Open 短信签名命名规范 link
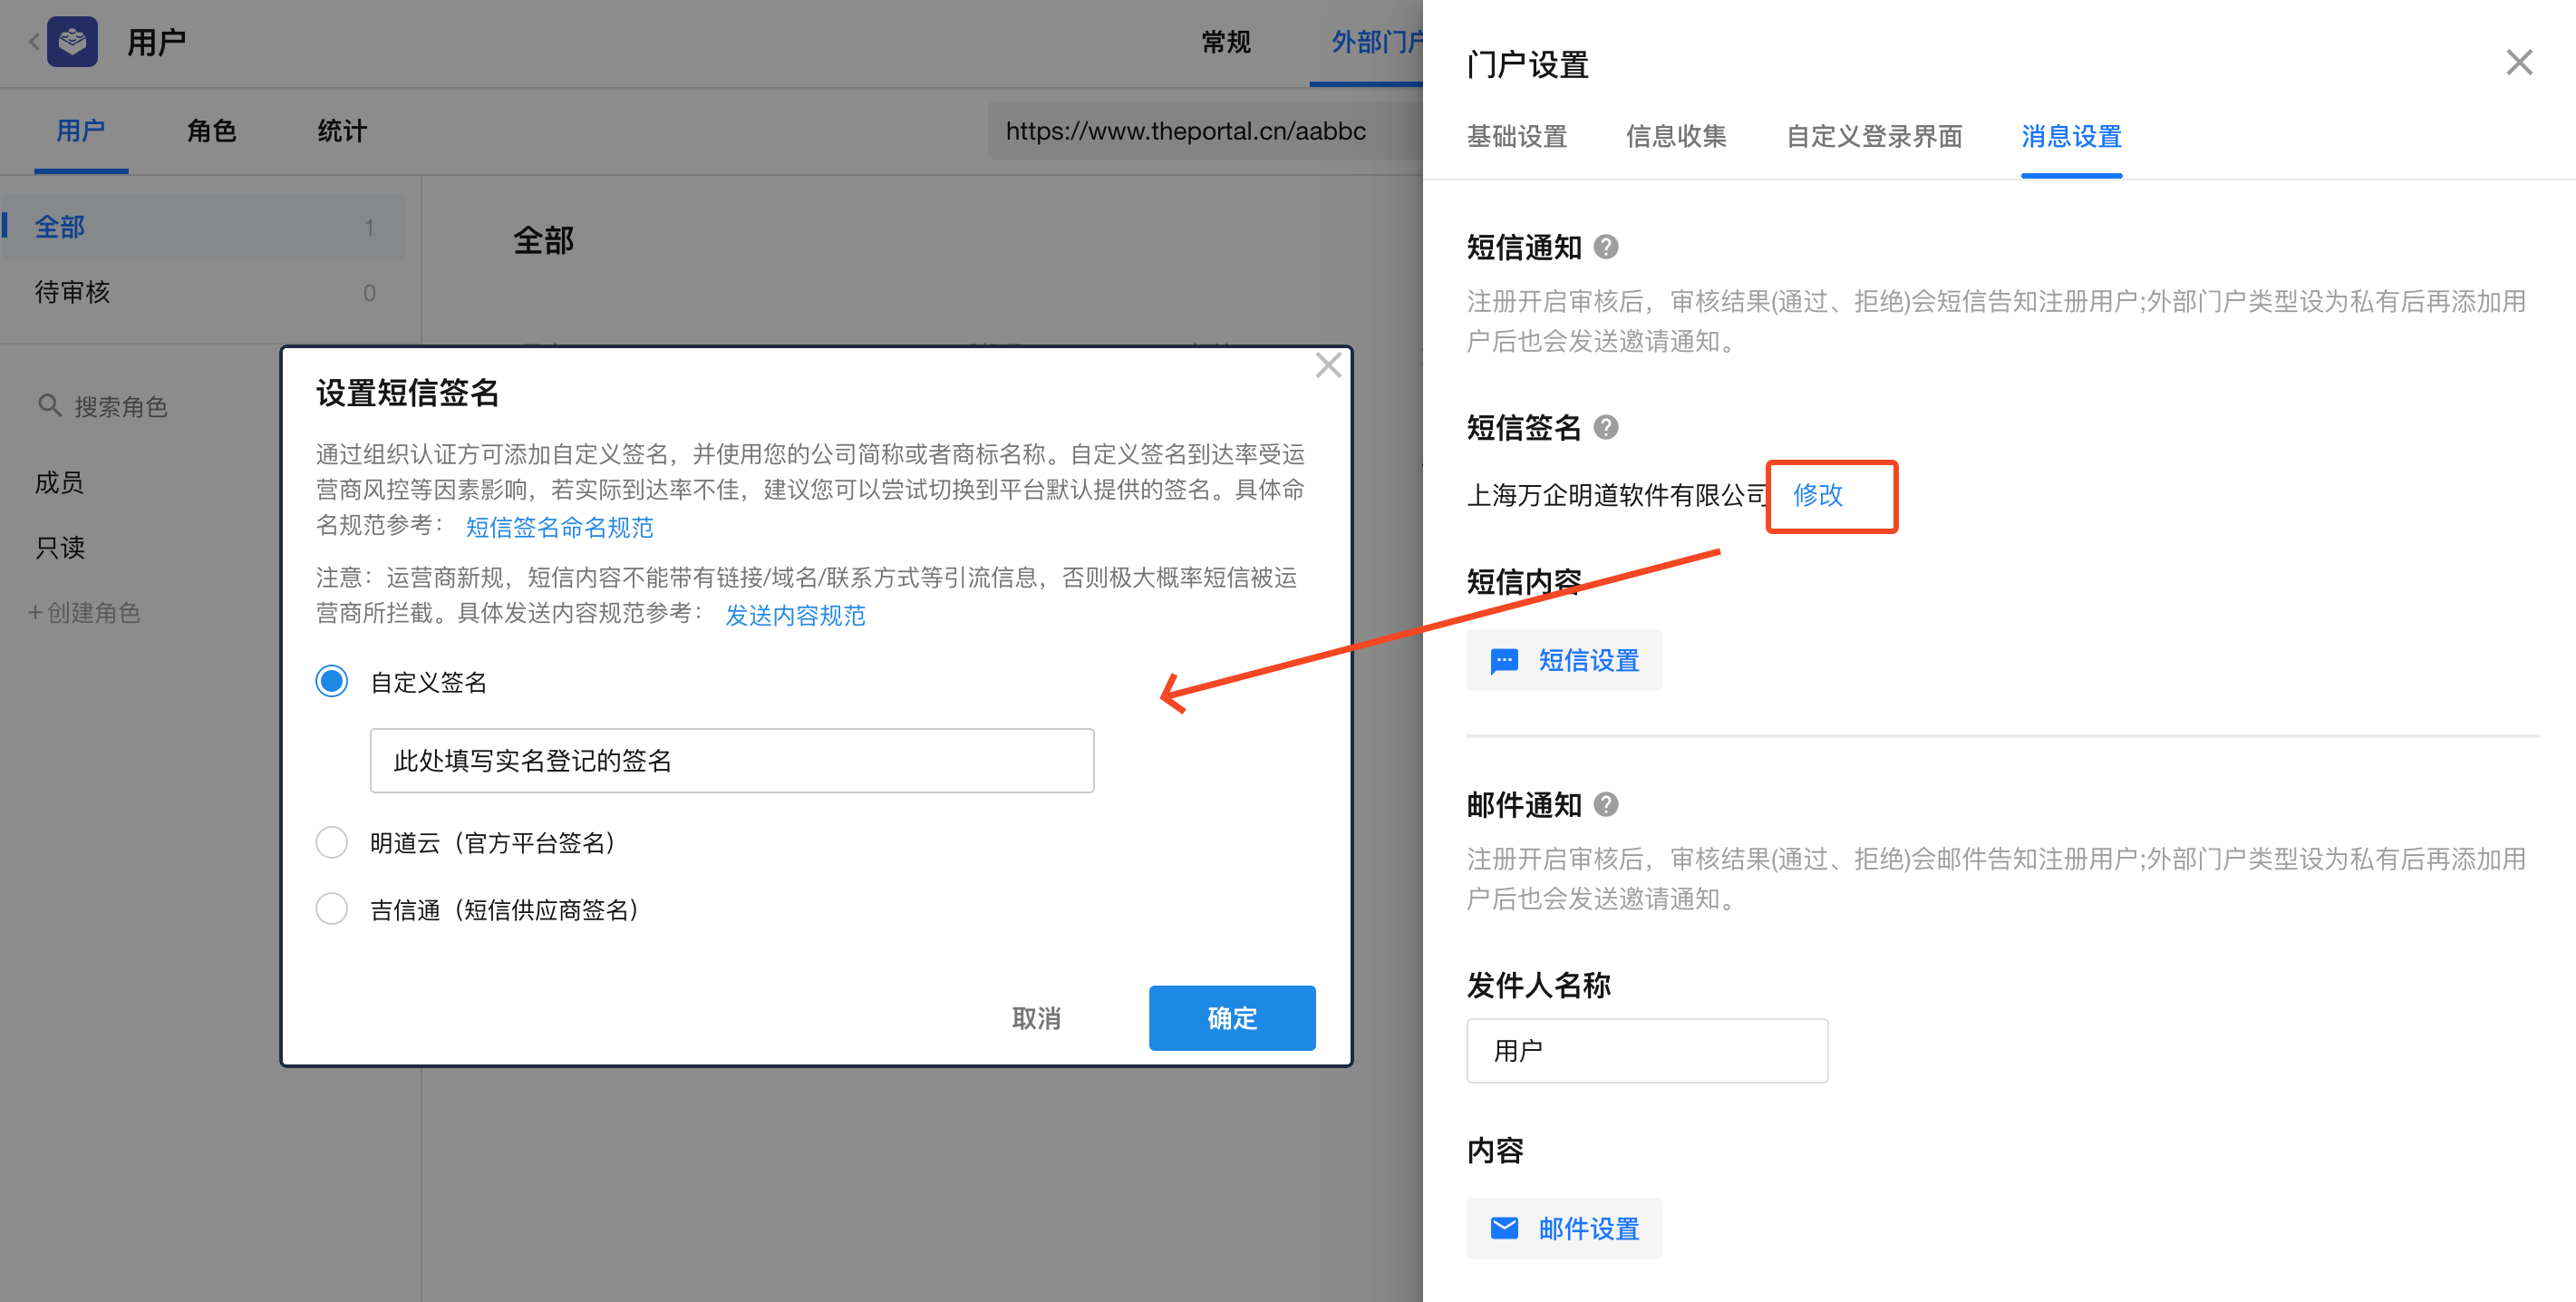Image resolution: width=2576 pixels, height=1302 pixels. click(x=559, y=527)
